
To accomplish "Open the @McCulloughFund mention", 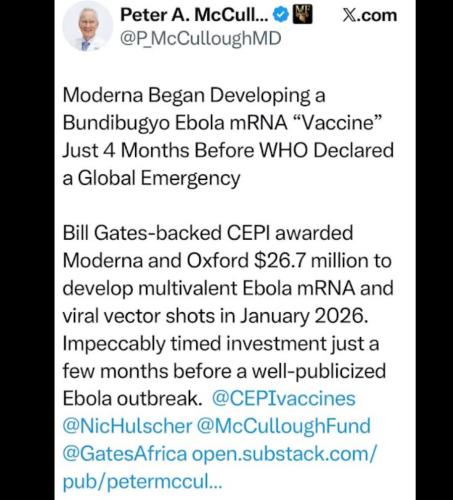I will point(284,426).
